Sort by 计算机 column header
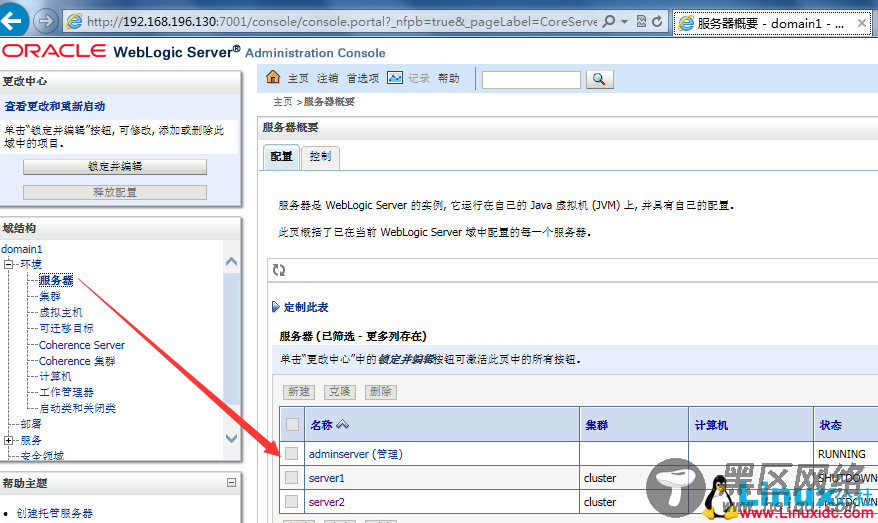 (711, 425)
